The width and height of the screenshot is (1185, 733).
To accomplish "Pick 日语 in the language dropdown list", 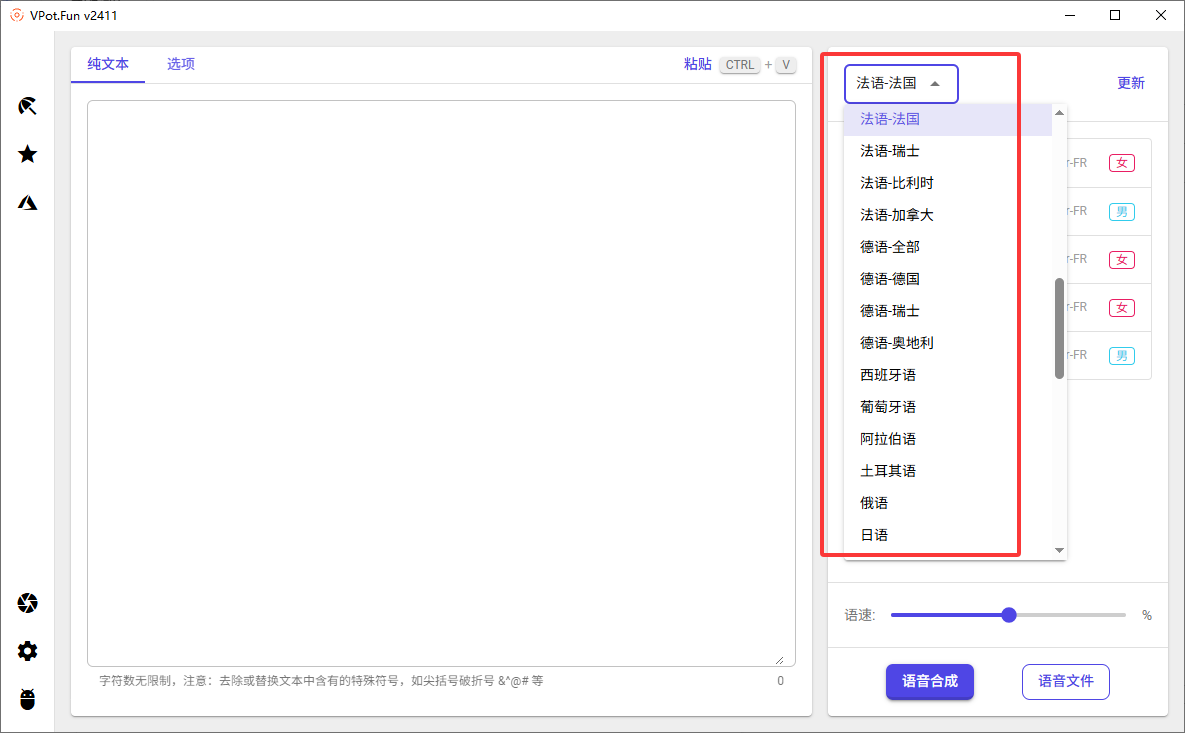I will pyautogui.click(x=874, y=535).
